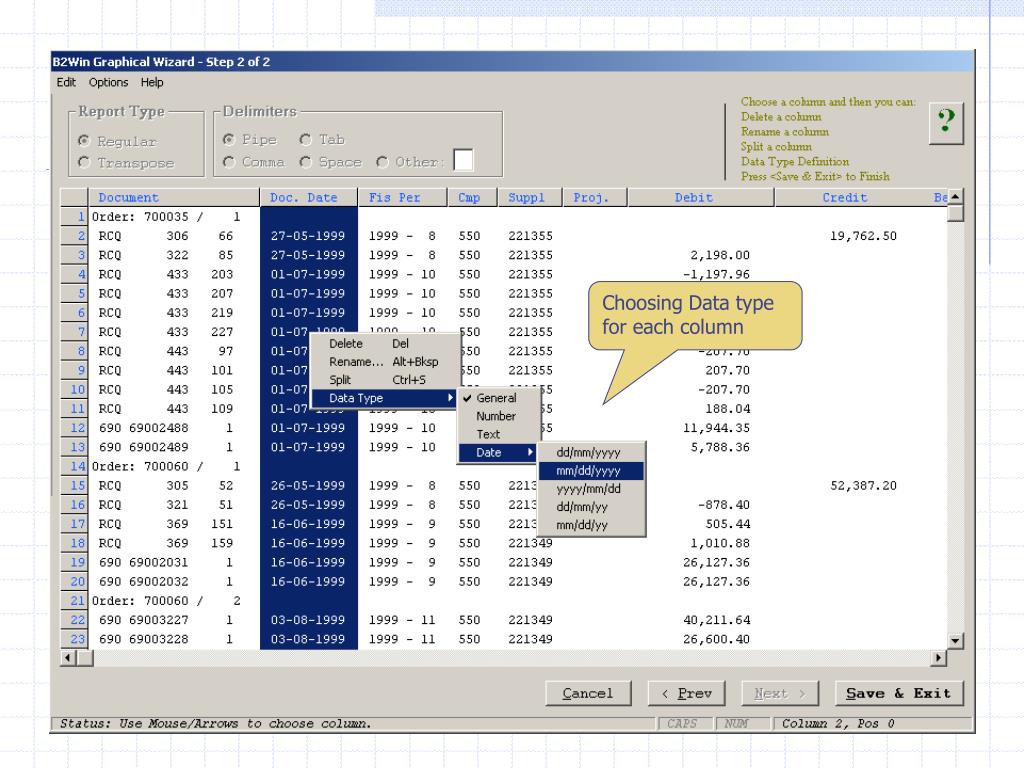This screenshot has height=768, width=1024.
Task: Click the 'Data Type Definition' hint text
Action: click(795, 161)
